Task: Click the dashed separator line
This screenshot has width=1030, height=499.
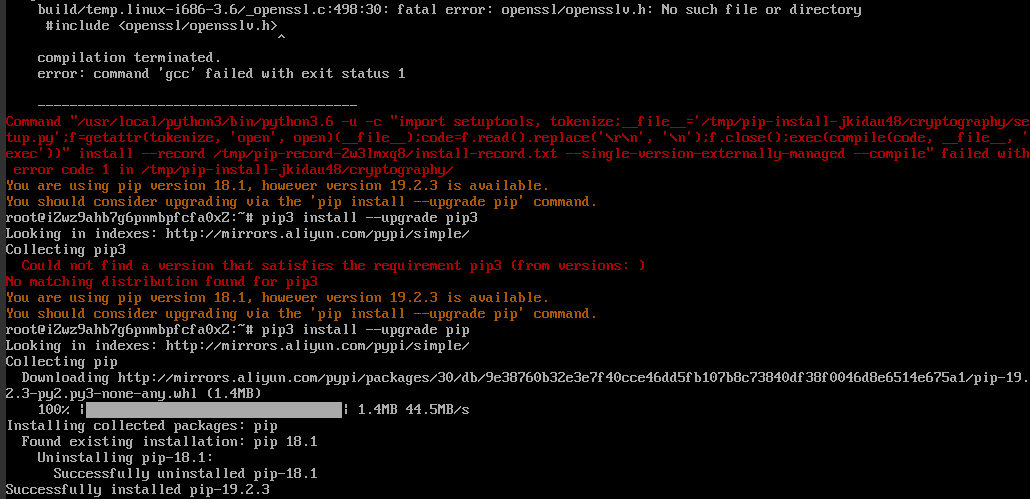Action: 197,104
